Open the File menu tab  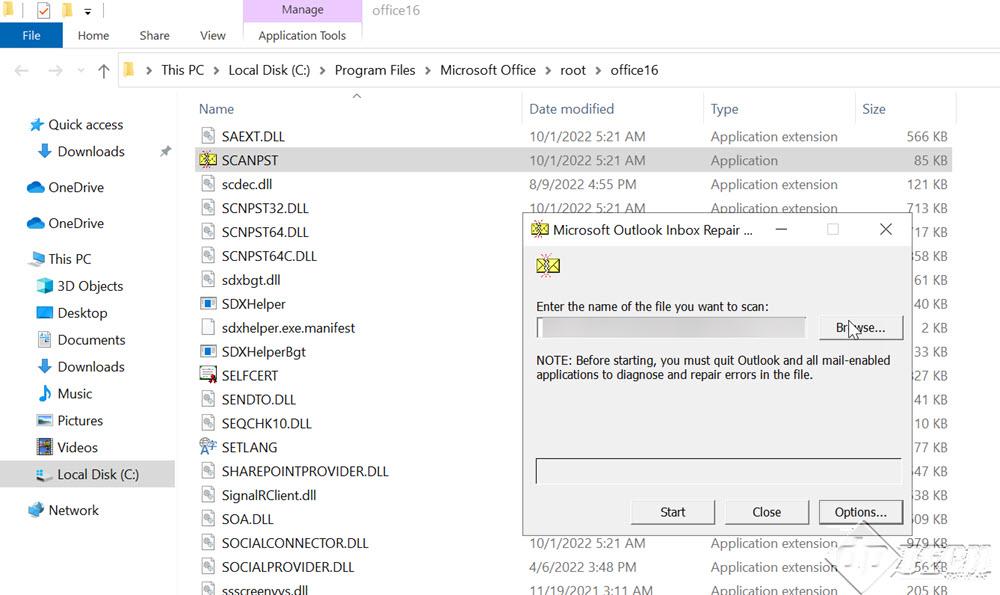pyautogui.click(x=31, y=35)
